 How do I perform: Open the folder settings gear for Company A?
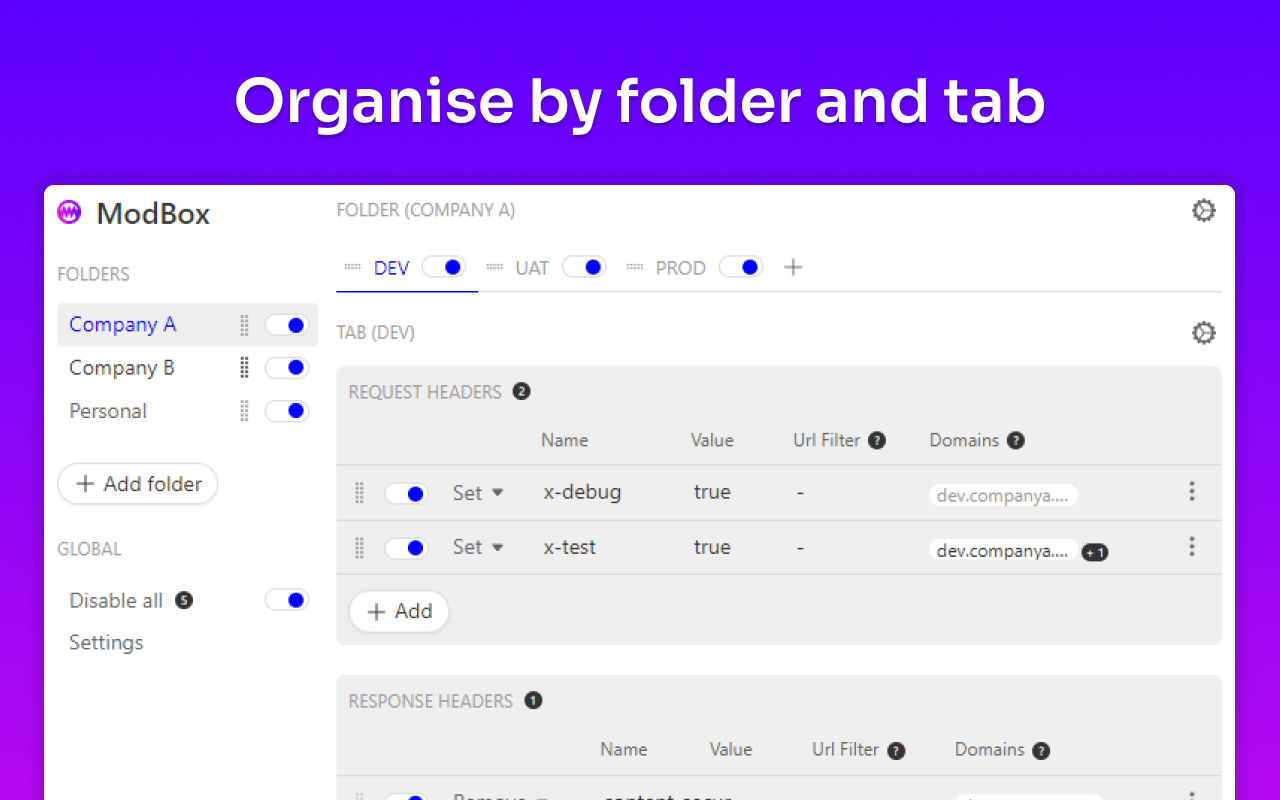click(1204, 210)
